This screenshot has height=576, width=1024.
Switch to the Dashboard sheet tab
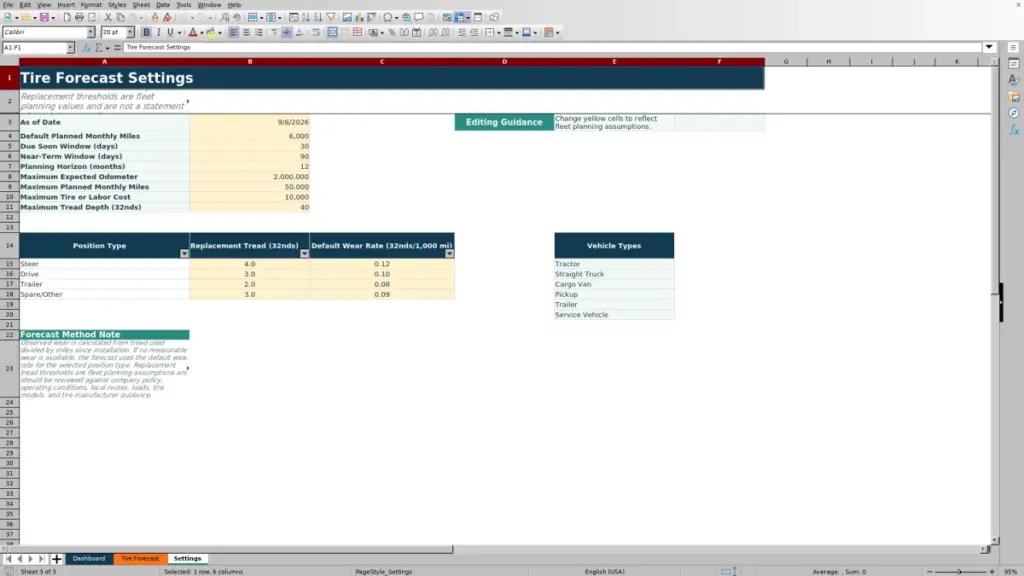(89, 559)
